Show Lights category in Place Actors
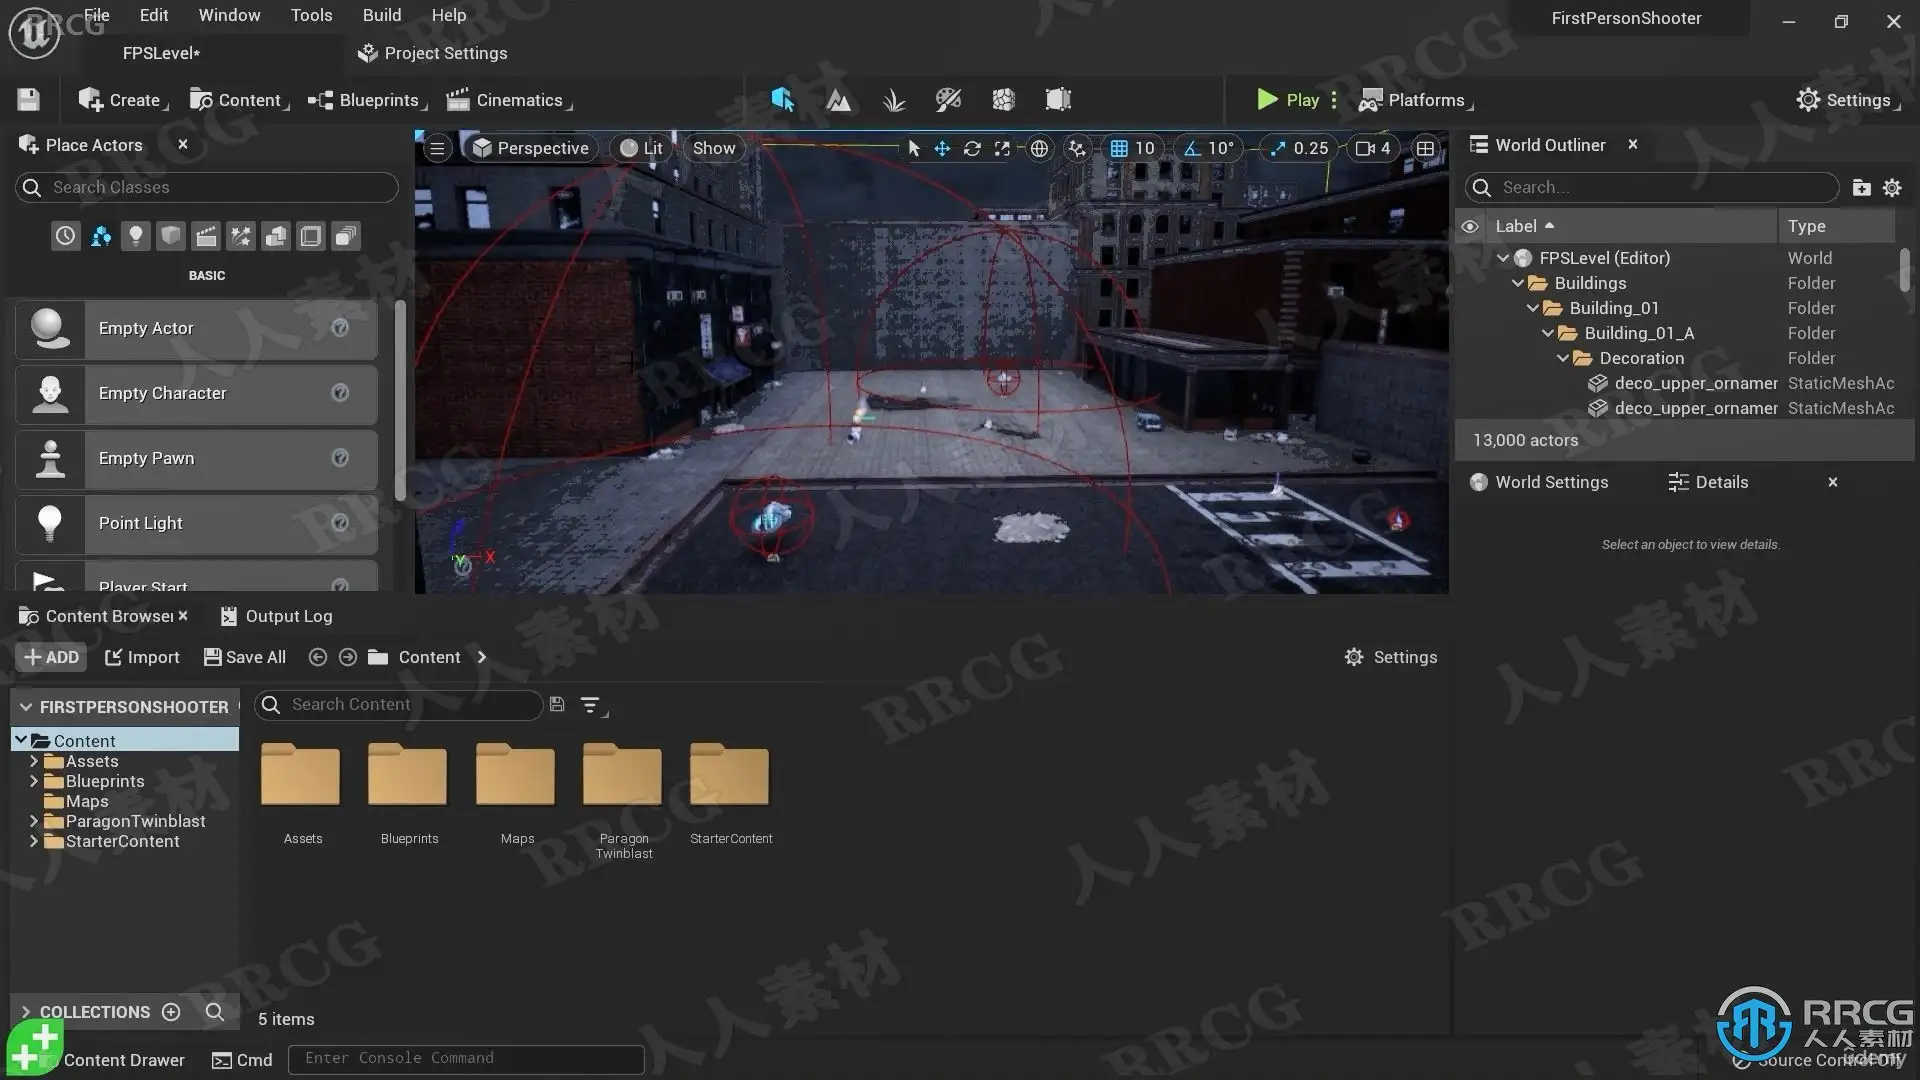 click(136, 236)
